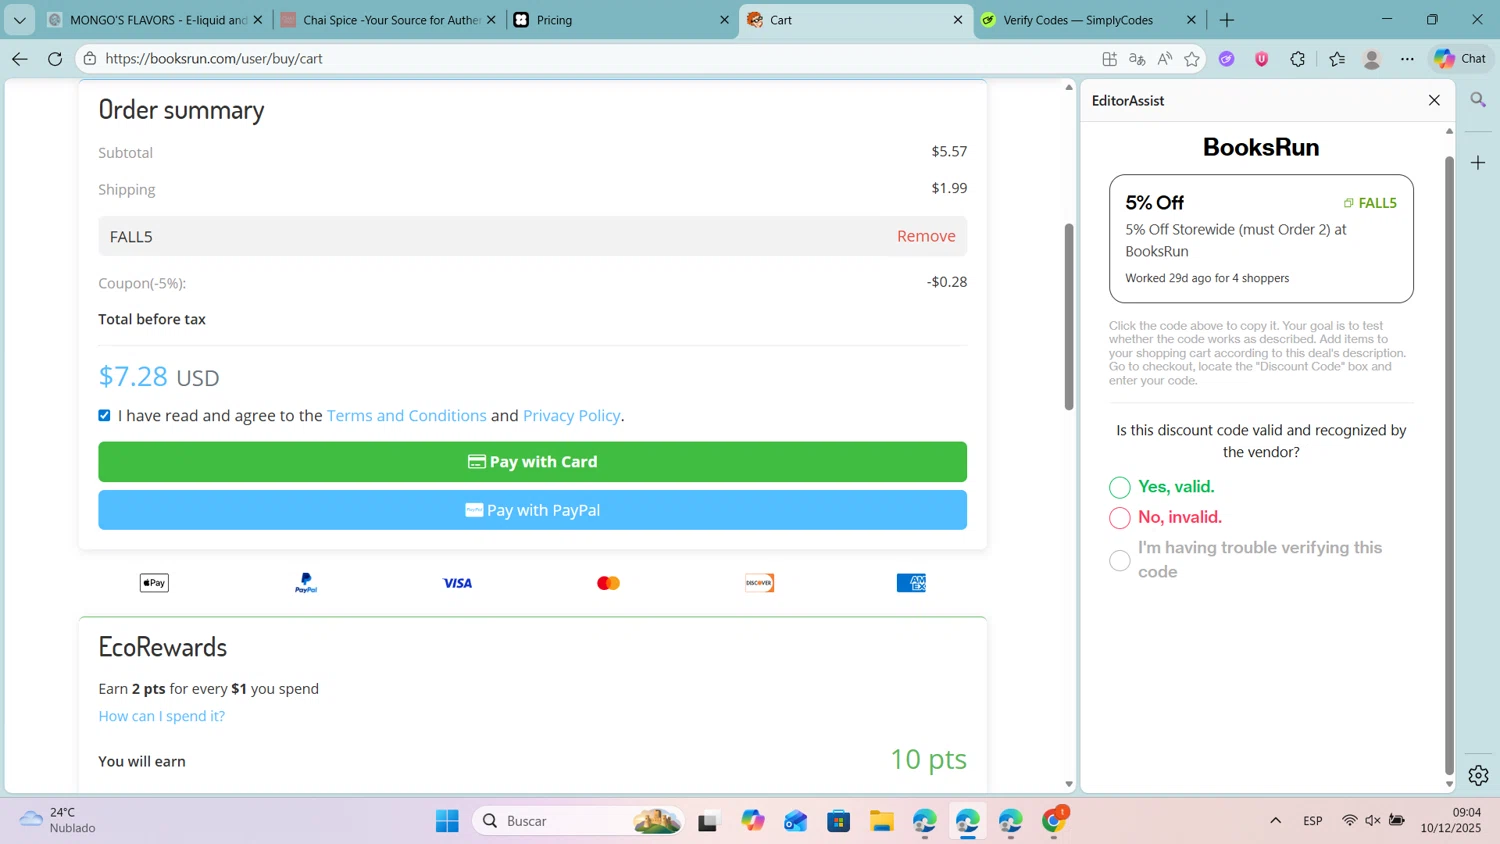Screen dimensions: 1500x844
Task: Open Microsoft Store from taskbar
Action: [838, 821]
